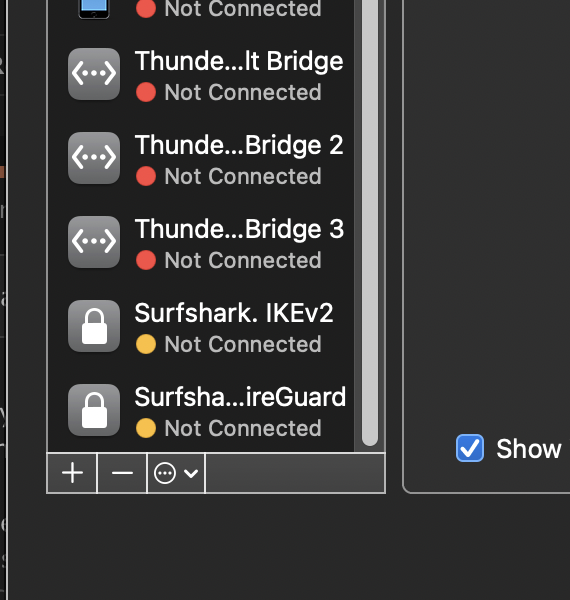Select the Surfshark. IKEv2 VPN entry

(x=201, y=326)
